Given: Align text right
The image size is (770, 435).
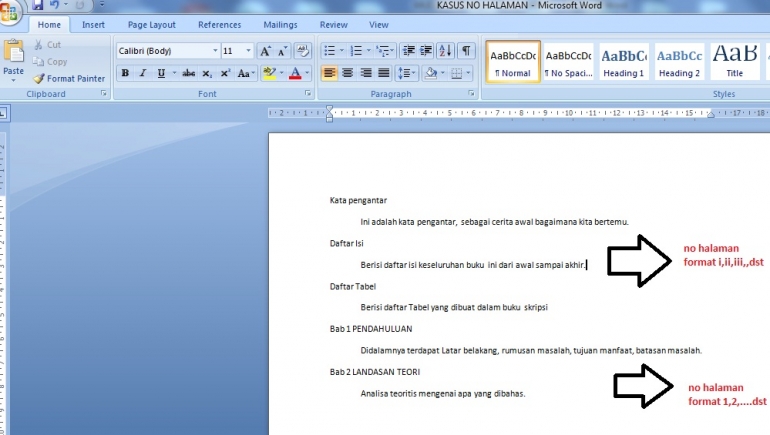Looking at the screenshot, I should (x=365, y=73).
